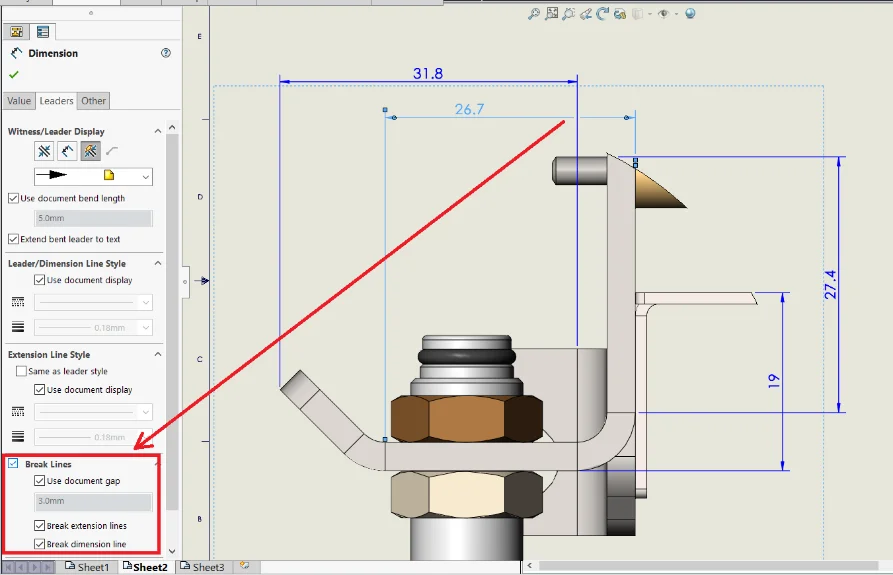This screenshot has height=575, width=893.
Task: Open the PropertyManager panel tab icon
Action: (43, 32)
